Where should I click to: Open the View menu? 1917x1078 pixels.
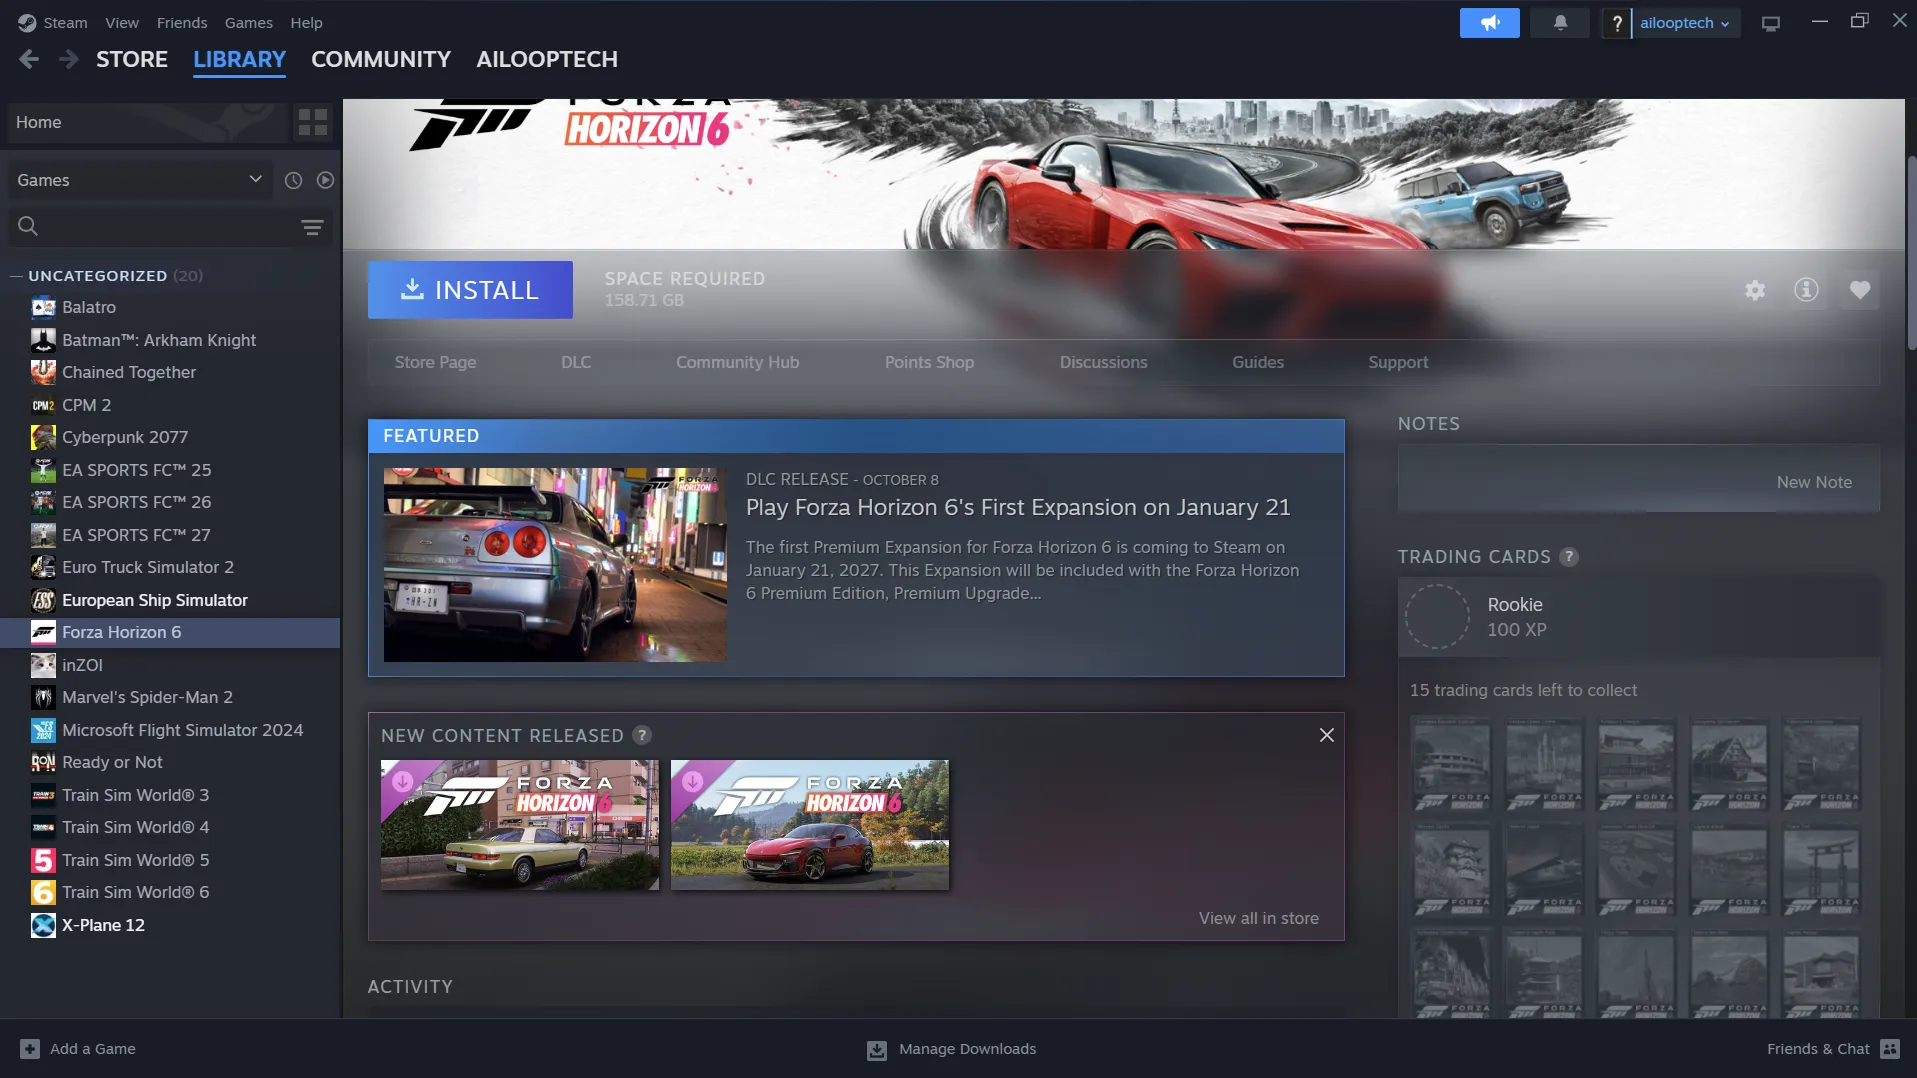point(122,23)
